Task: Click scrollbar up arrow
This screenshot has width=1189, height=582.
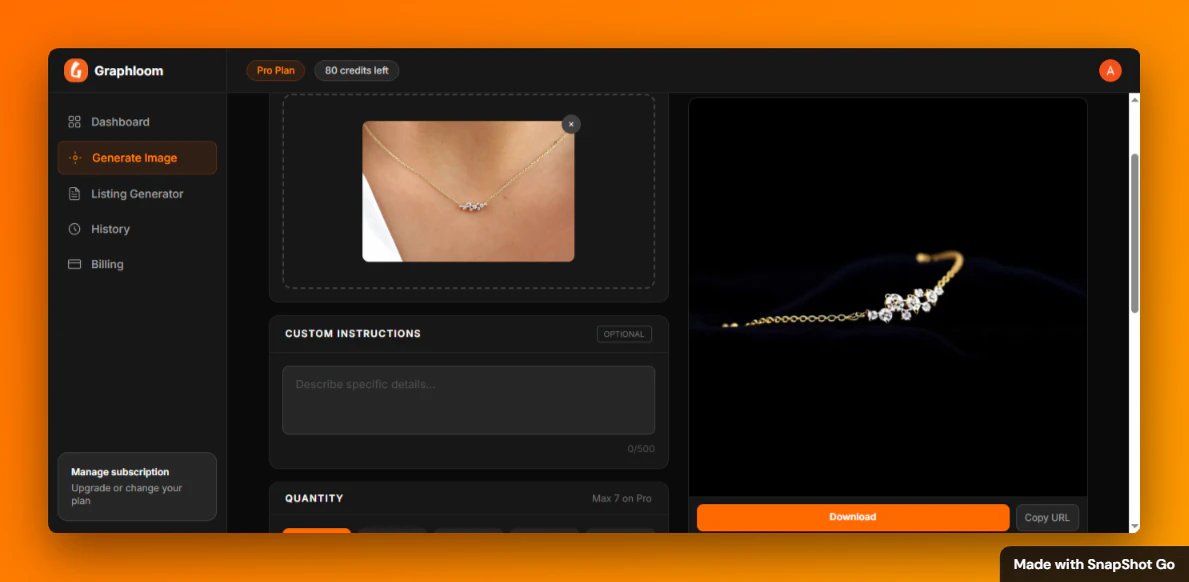Action: (x=1134, y=99)
